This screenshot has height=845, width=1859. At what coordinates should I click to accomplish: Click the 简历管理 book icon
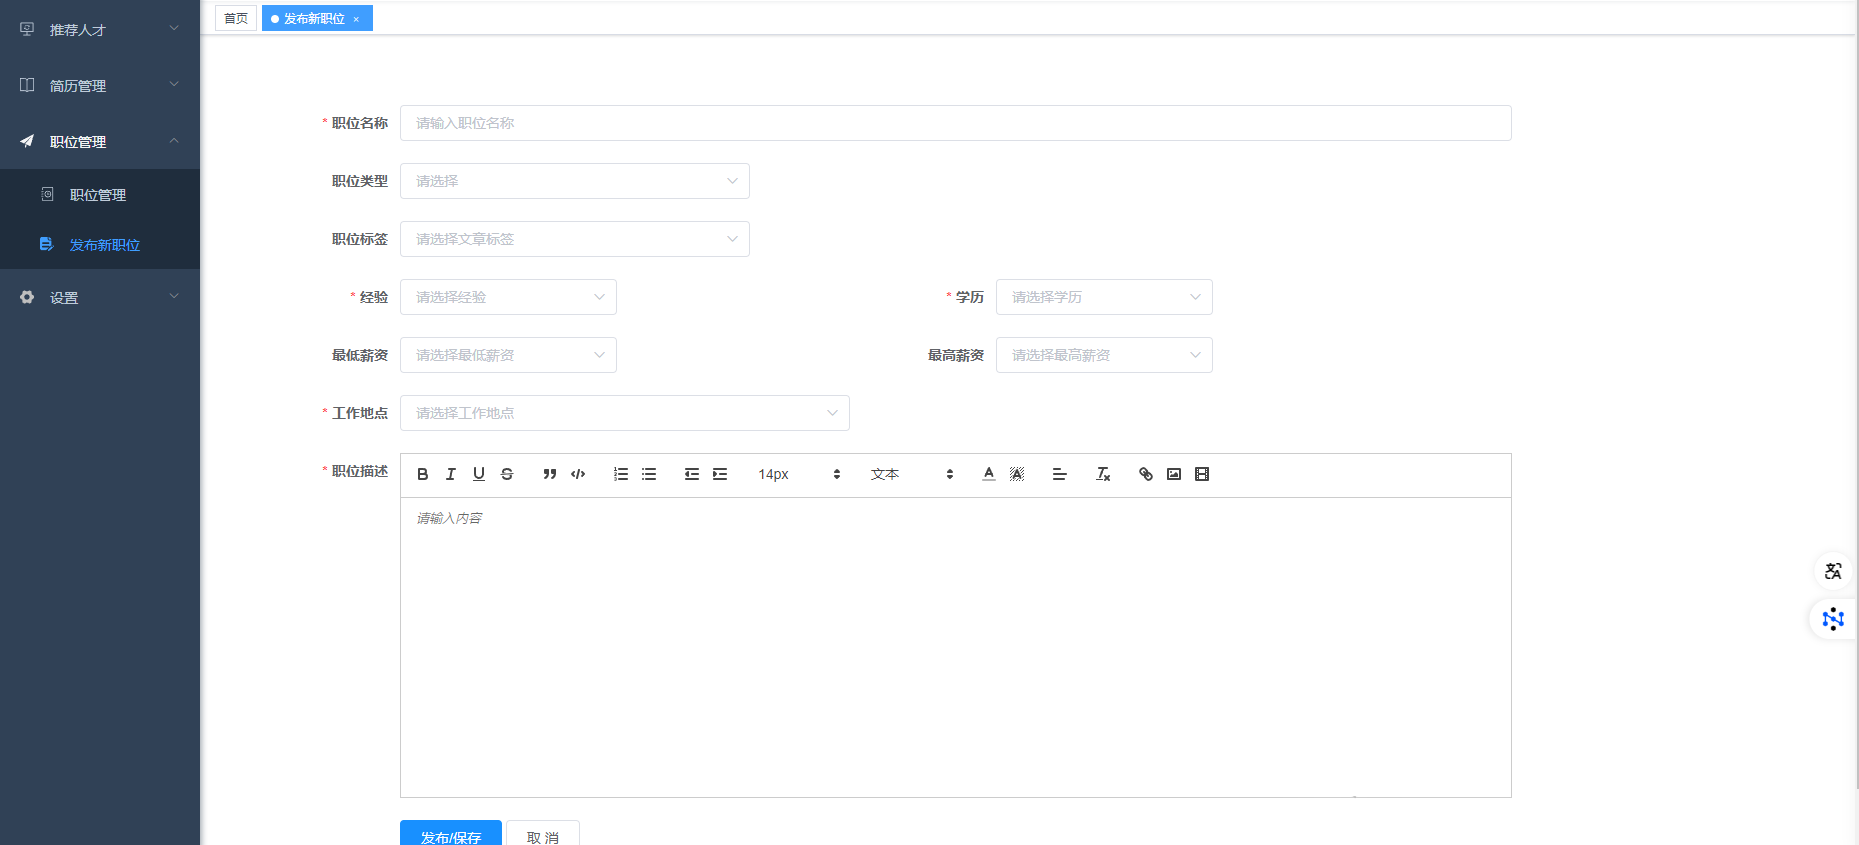27,85
